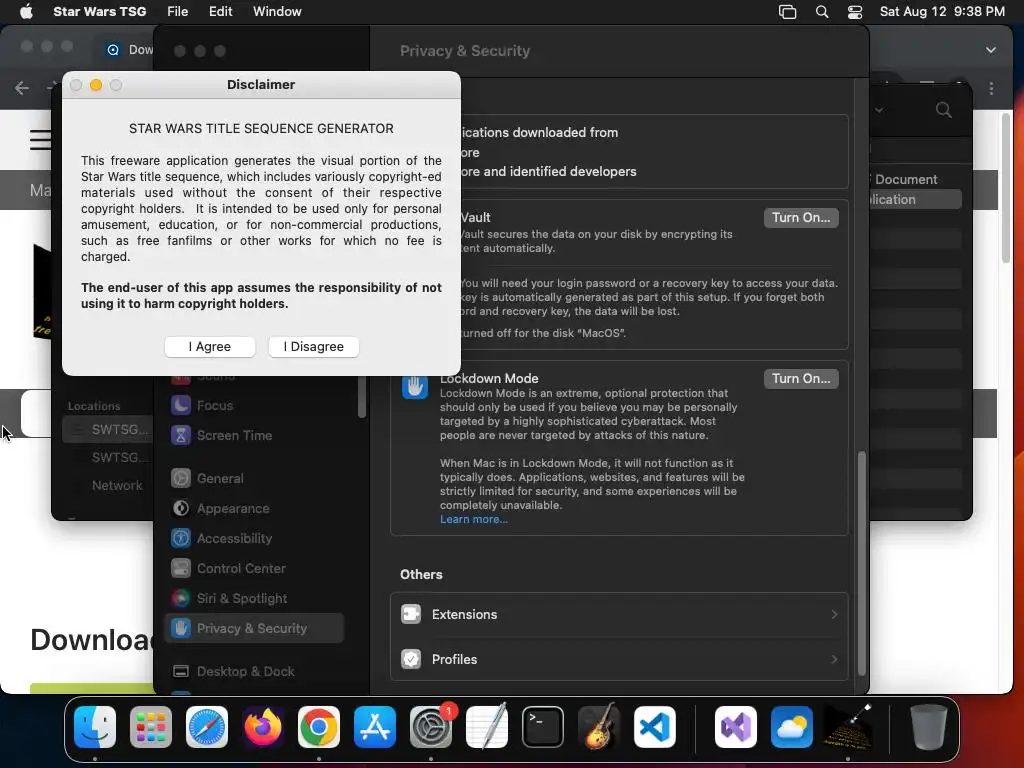This screenshot has height=768, width=1024.
Task: Click the Lockdown Mode hand icon
Action: click(415, 387)
